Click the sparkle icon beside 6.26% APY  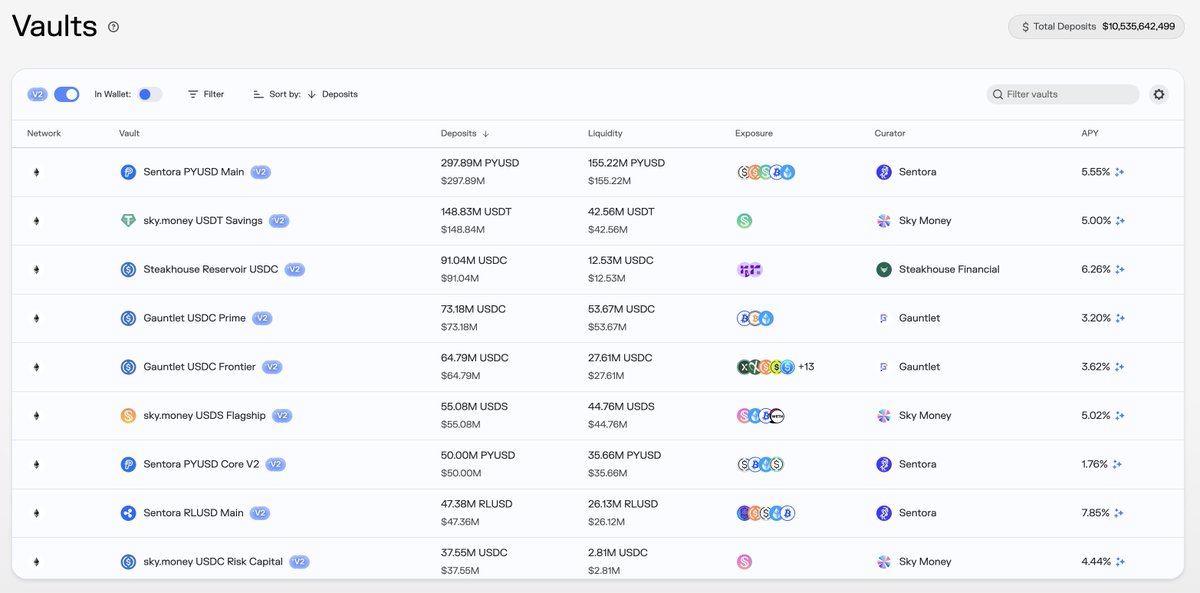(x=1120, y=269)
